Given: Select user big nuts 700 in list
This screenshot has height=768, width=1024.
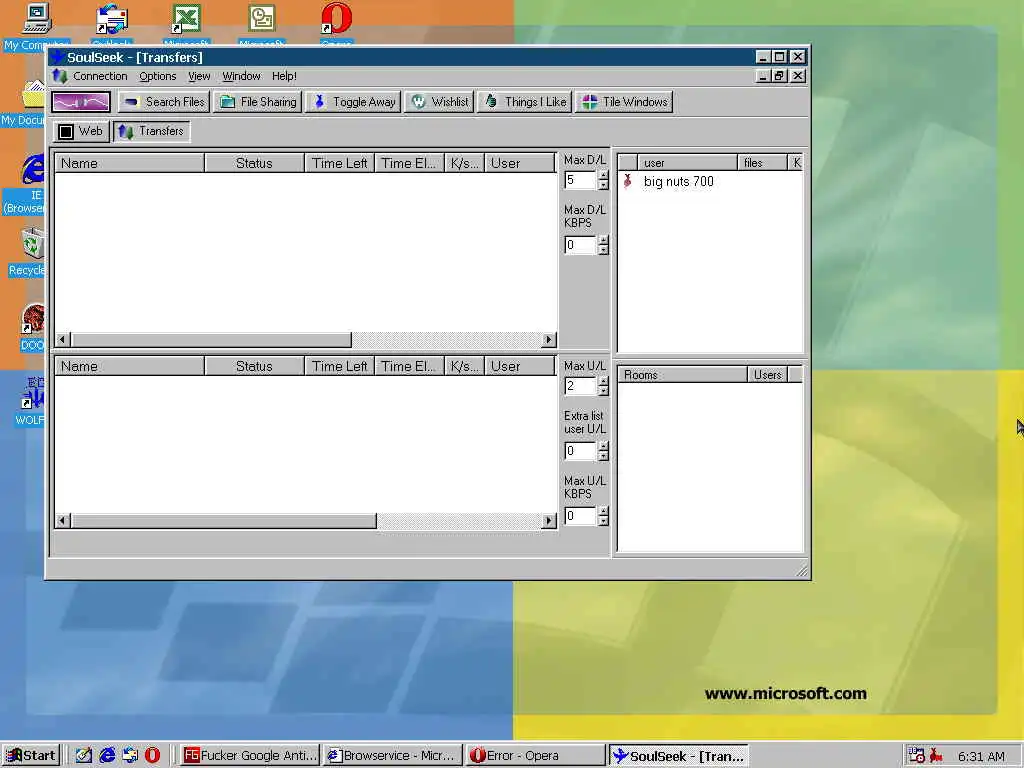Looking at the screenshot, I should tap(678, 182).
